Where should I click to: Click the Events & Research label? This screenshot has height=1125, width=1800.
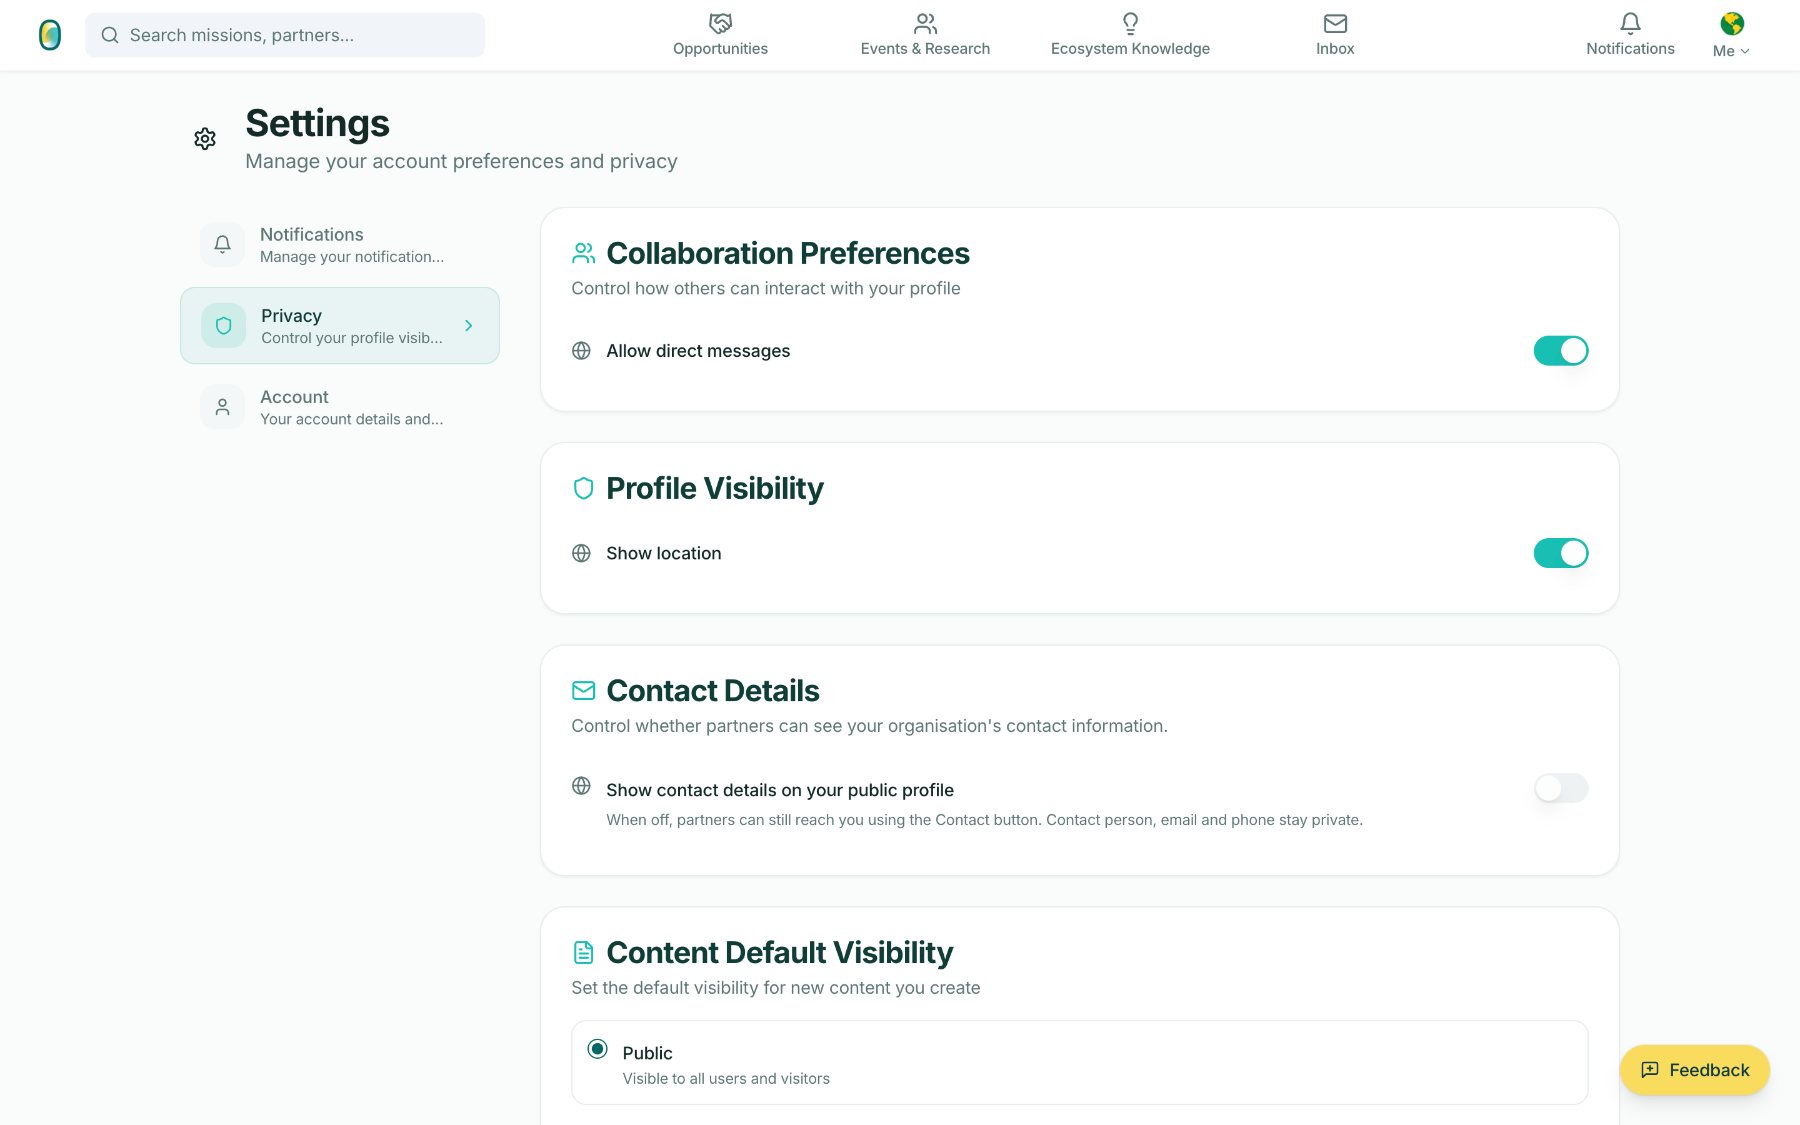(x=925, y=49)
